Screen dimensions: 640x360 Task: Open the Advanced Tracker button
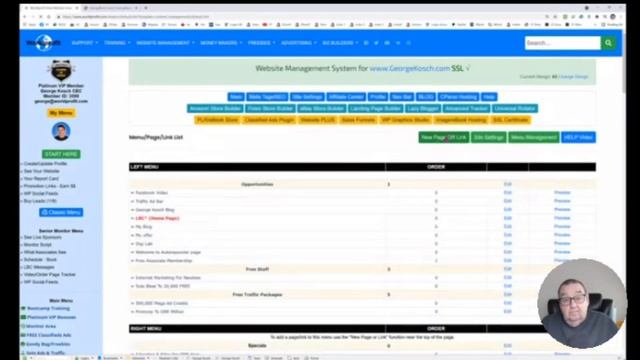[x=466, y=108]
